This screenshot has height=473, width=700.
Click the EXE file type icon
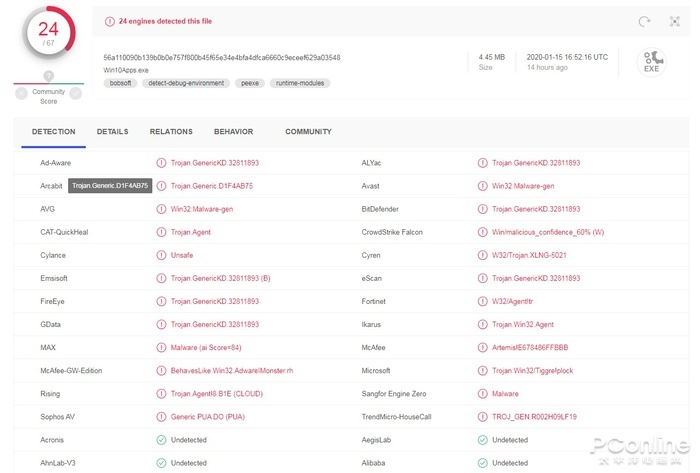pyautogui.click(x=653, y=63)
